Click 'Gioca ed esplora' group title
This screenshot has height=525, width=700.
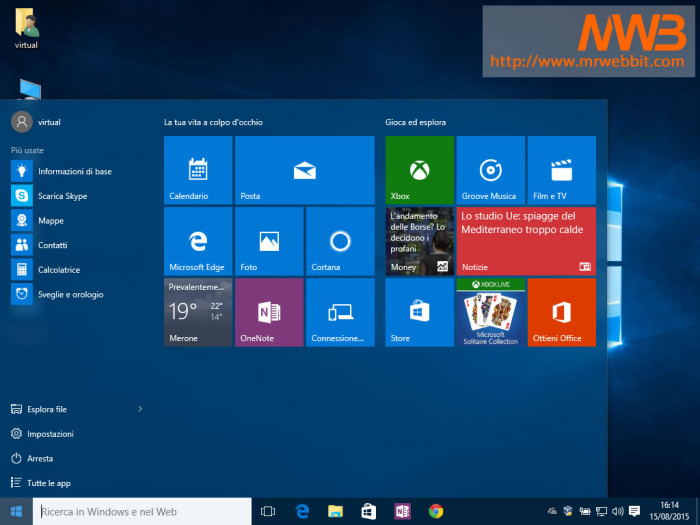(x=416, y=122)
